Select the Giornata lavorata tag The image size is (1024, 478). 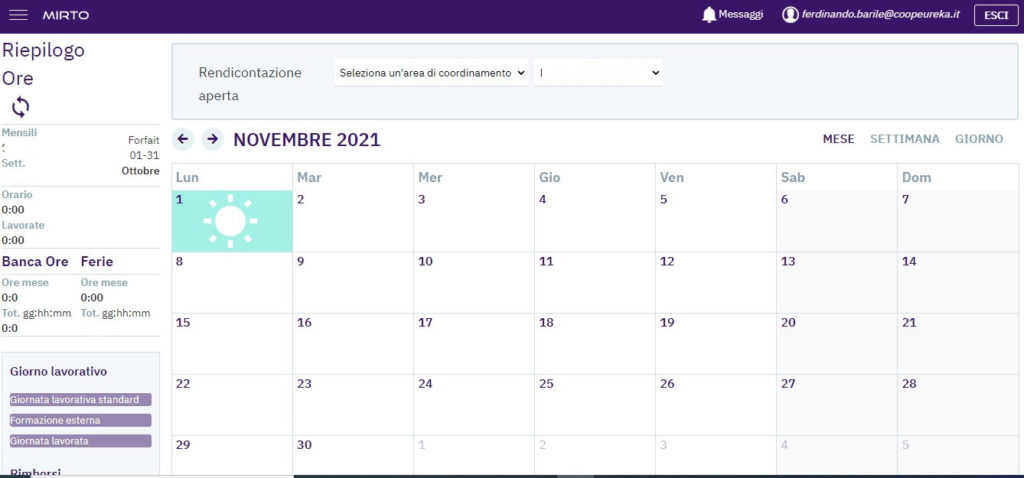[x=80, y=441]
